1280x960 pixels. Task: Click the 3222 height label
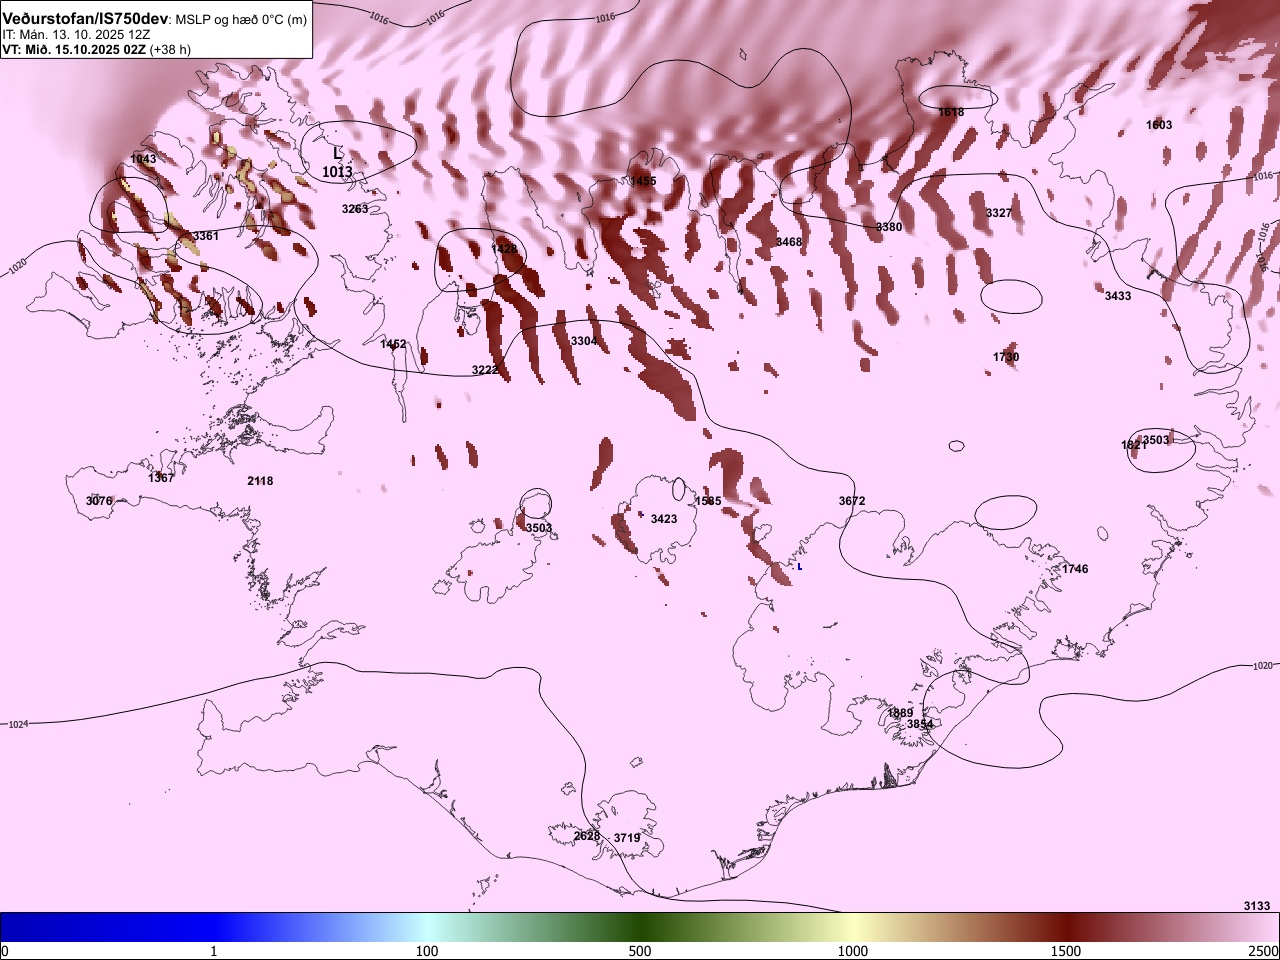(x=485, y=370)
